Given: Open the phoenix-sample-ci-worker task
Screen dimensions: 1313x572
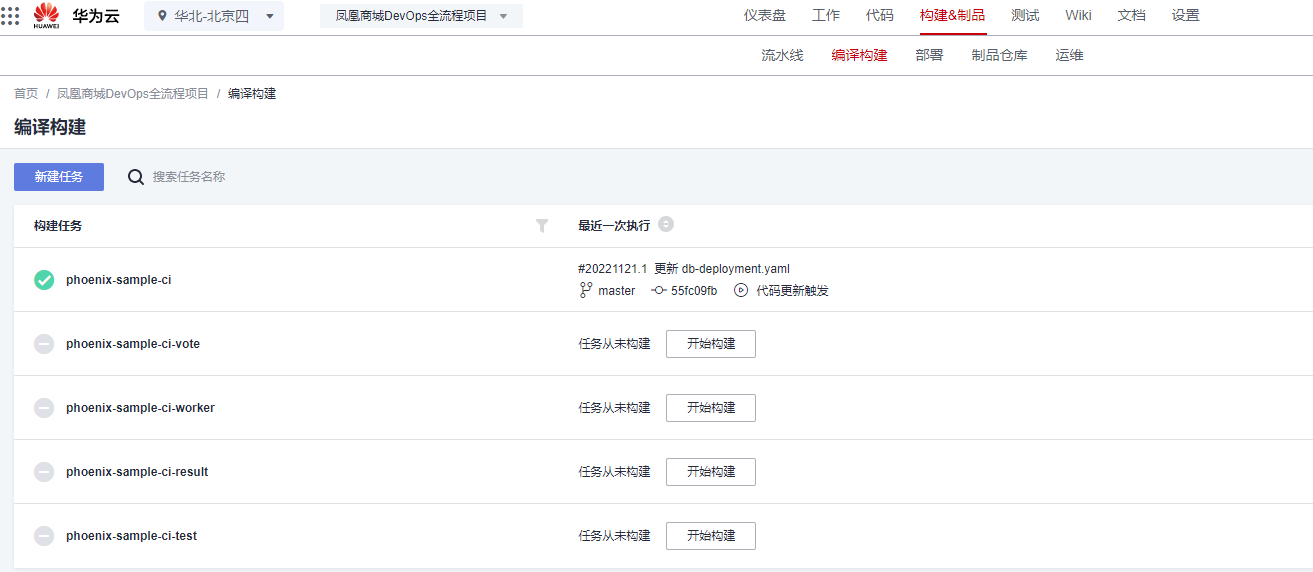Looking at the screenshot, I should click(141, 408).
